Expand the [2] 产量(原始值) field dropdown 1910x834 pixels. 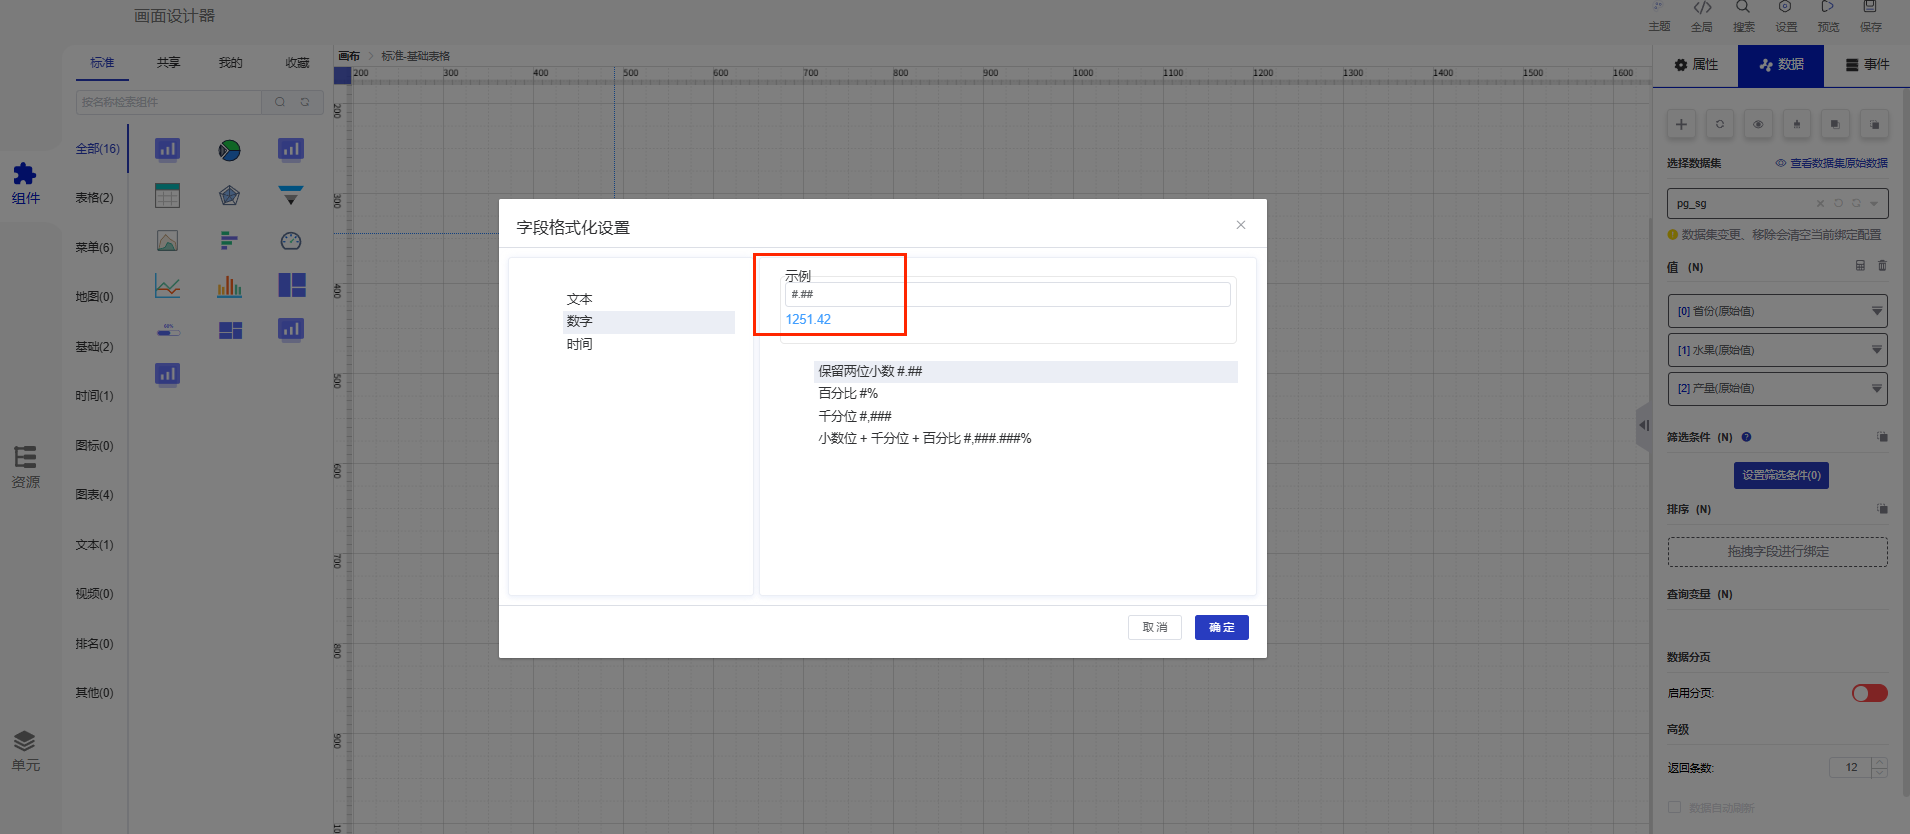click(x=1877, y=388)
